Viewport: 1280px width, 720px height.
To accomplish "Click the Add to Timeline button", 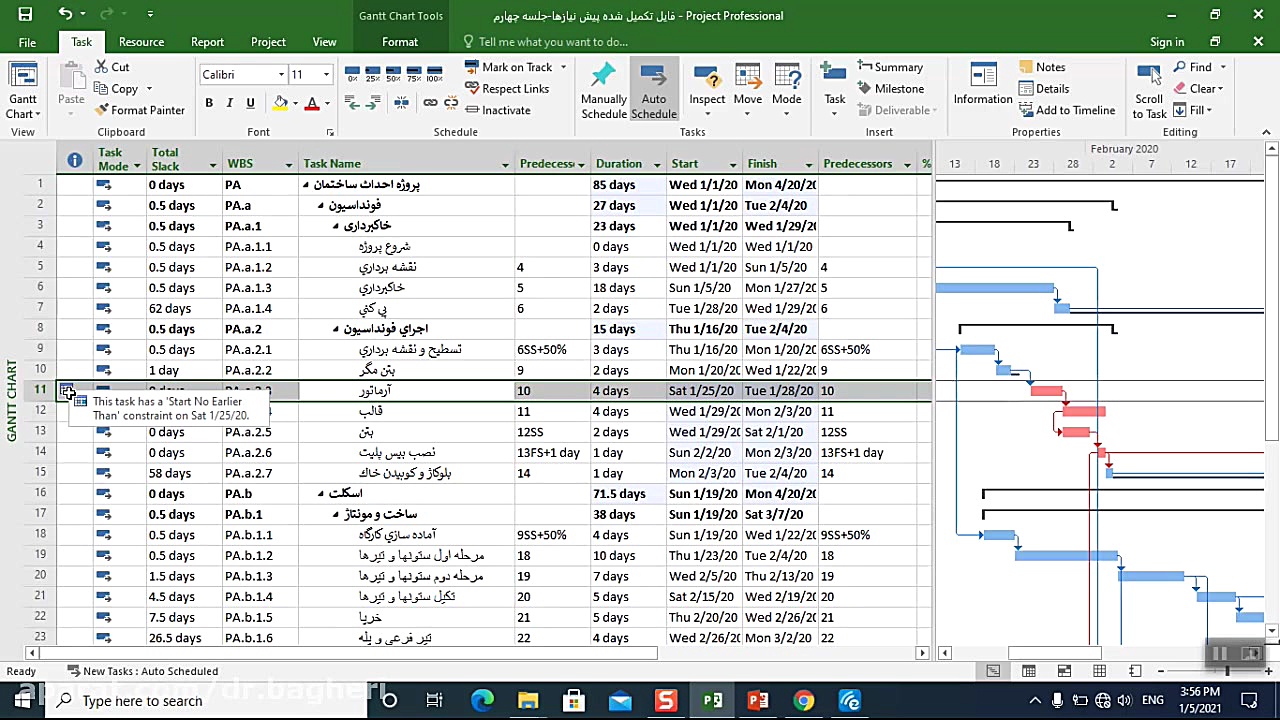I will 1066,110.
